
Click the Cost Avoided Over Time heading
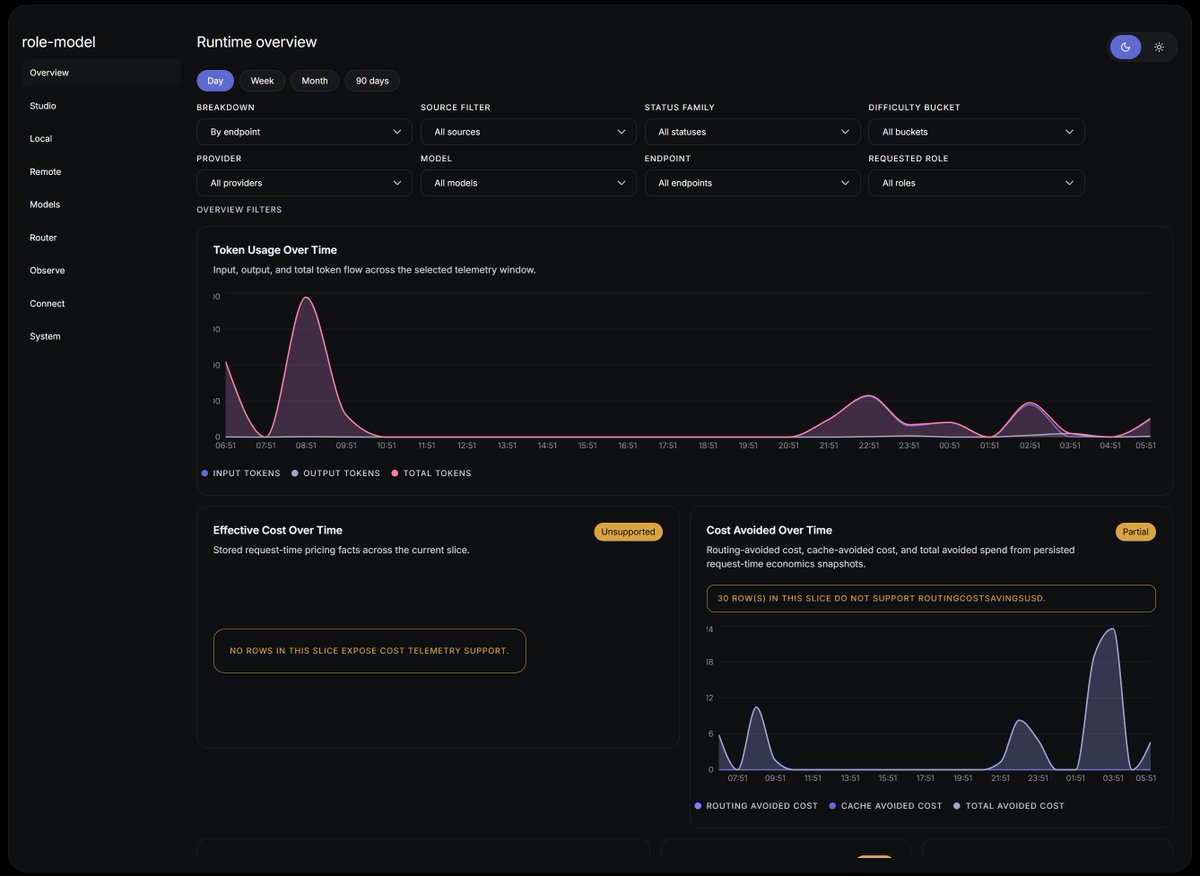[769, 530]
